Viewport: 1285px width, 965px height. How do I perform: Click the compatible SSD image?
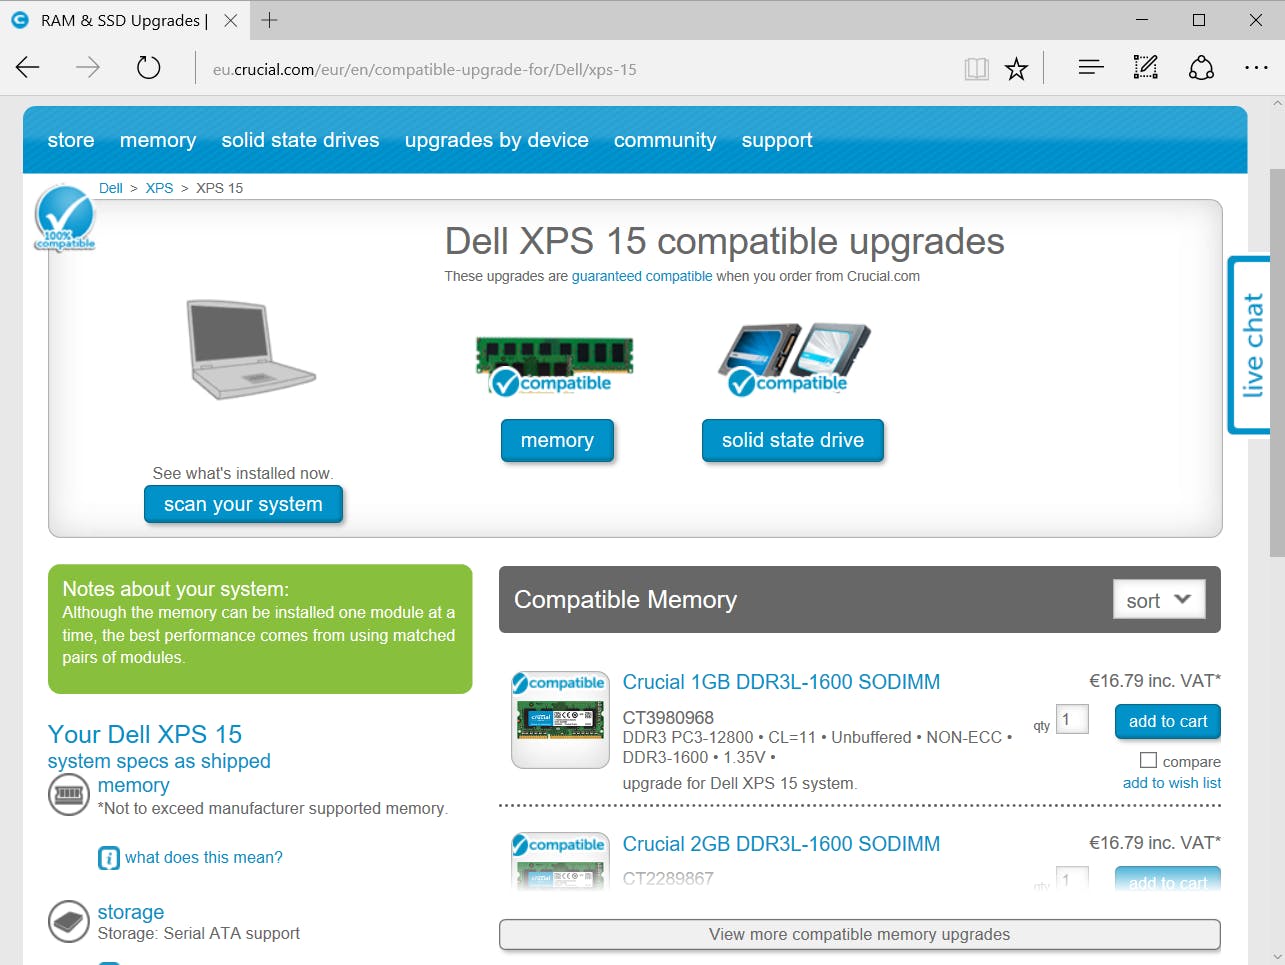click(794, 359)
